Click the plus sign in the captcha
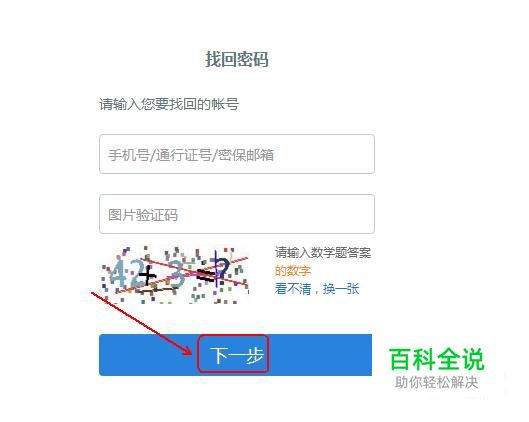 coord(147,277)
